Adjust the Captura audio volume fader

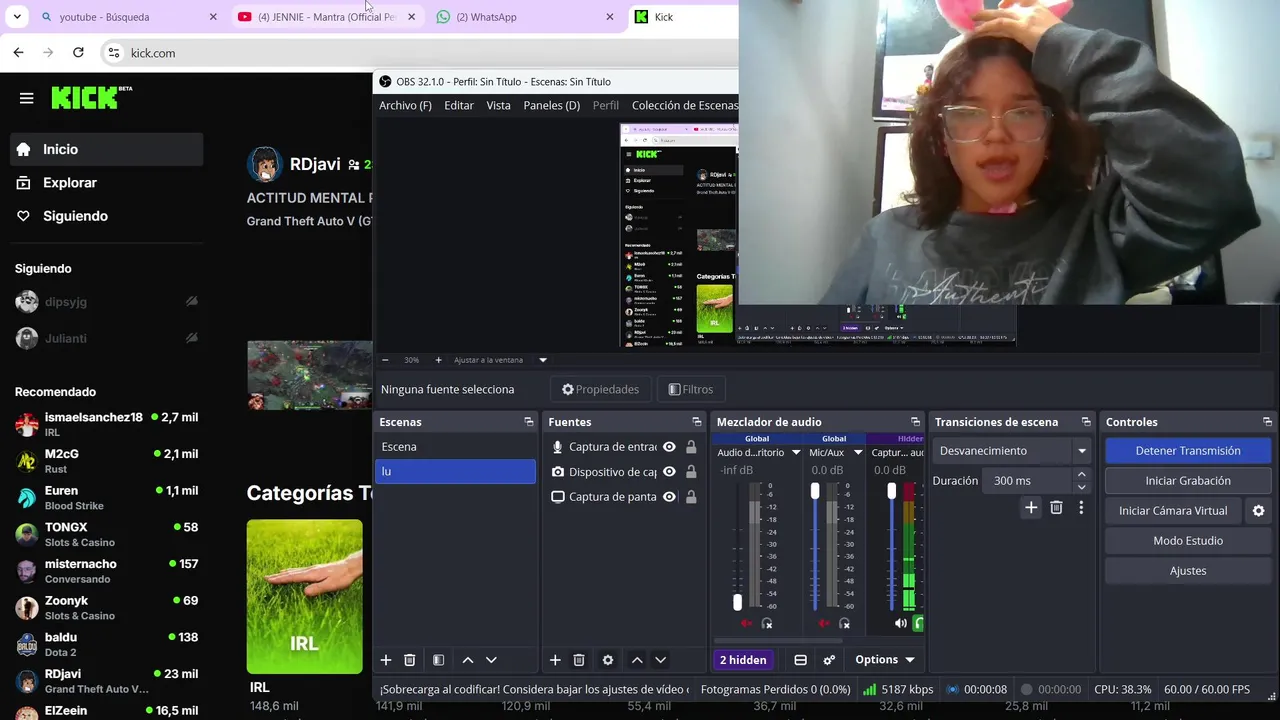pyautogui.click(x=892, y=491)
